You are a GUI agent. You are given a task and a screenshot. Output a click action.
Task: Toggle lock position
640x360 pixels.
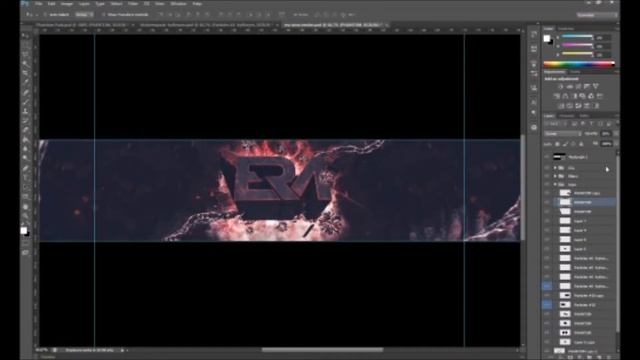573,144
